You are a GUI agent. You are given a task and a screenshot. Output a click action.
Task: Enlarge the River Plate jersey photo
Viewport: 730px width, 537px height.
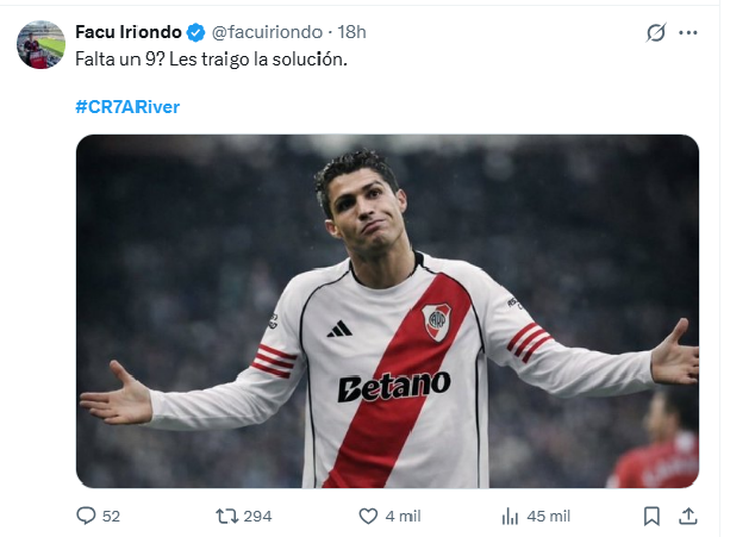coord(387,311)
